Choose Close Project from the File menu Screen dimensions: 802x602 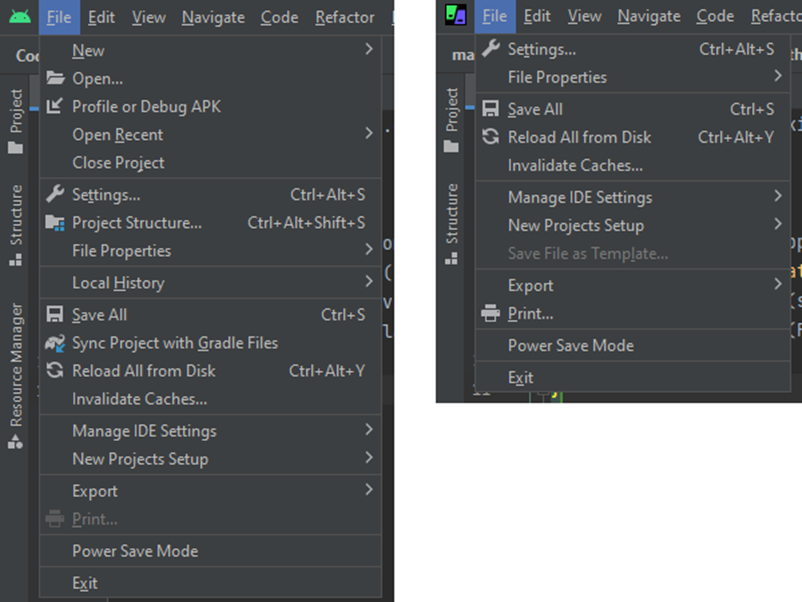[x=118, y=163]
